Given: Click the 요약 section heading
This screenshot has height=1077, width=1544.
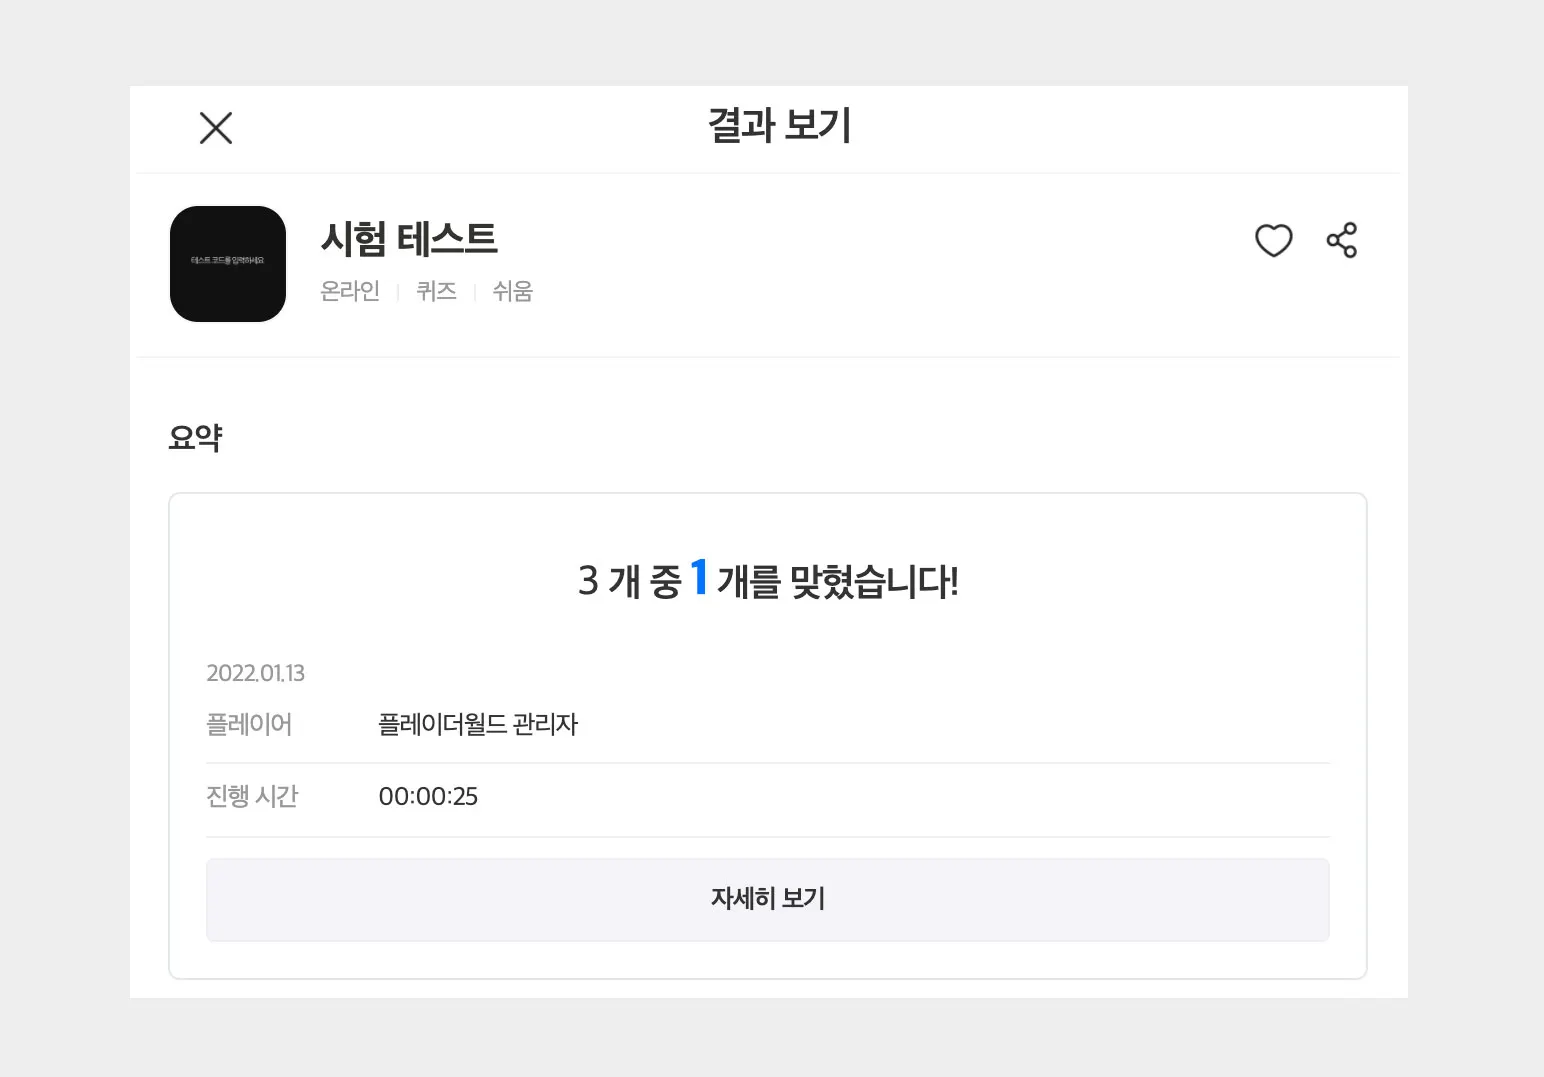Looking at the screenshot, I should click(195, 437).
